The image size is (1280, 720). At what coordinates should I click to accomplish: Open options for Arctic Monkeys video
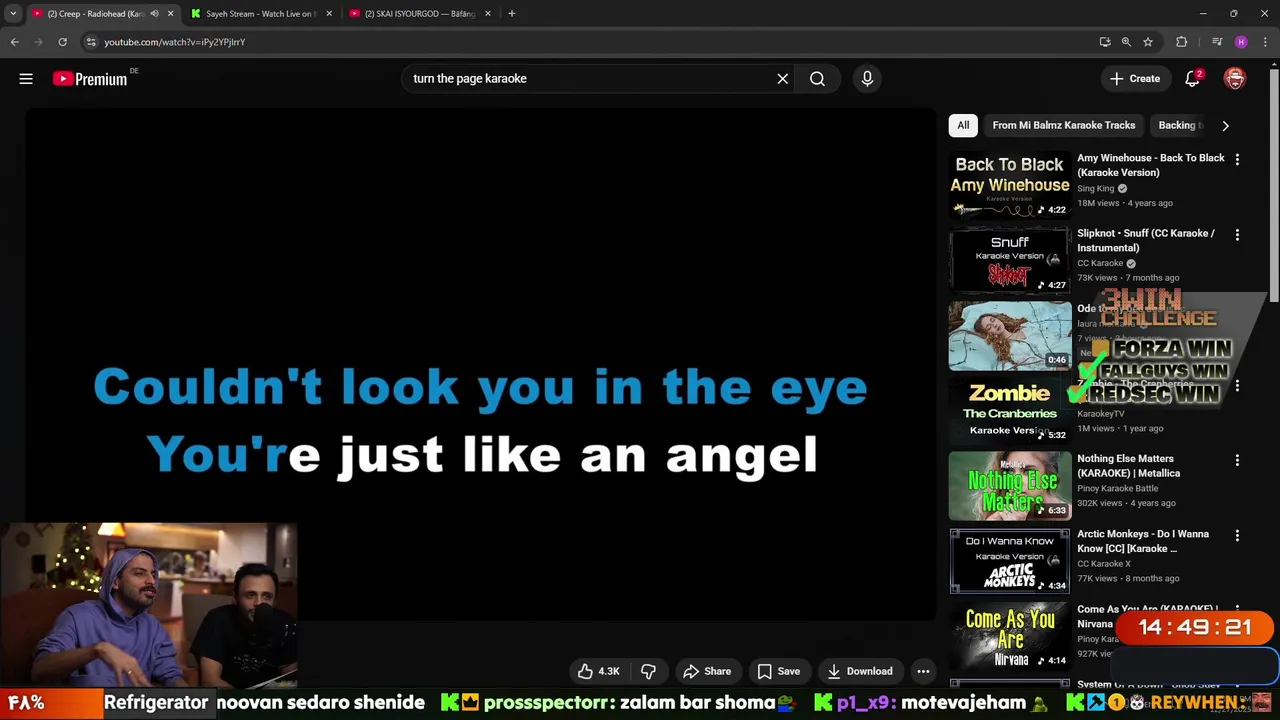coord(1237,536)
